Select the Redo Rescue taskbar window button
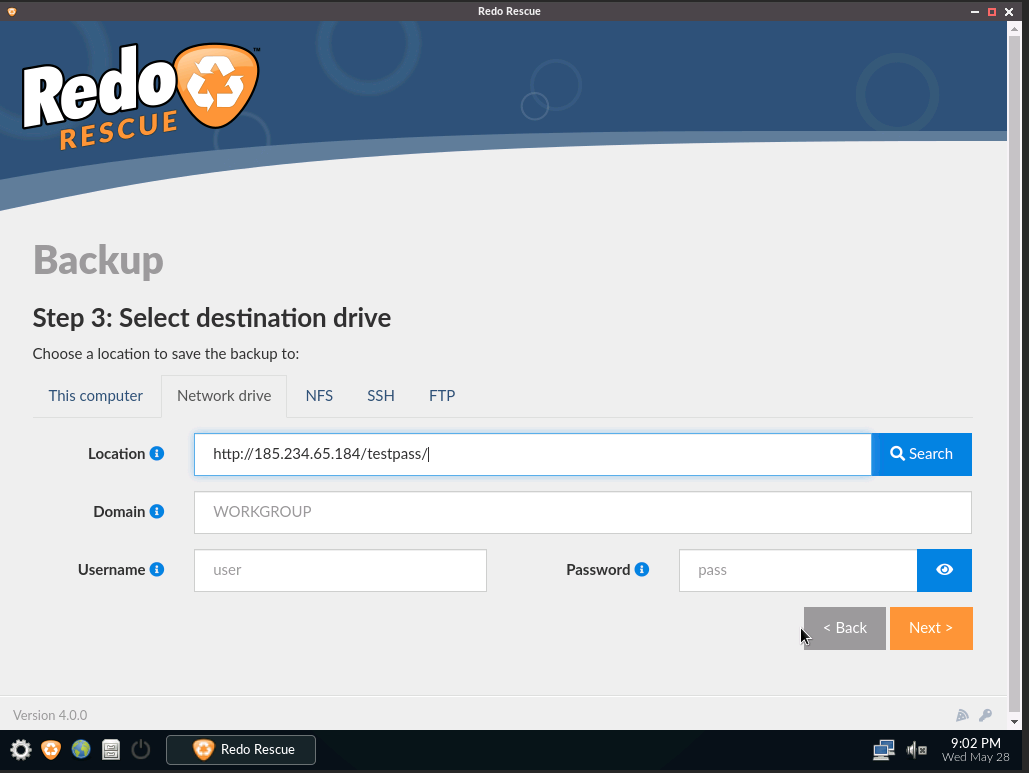This screenshot has height=773, width=1029. (x=241, y=749)
